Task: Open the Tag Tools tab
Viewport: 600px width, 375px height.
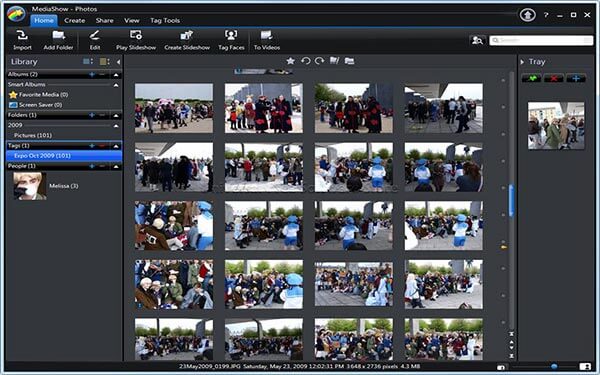Action: pos(165,21)
